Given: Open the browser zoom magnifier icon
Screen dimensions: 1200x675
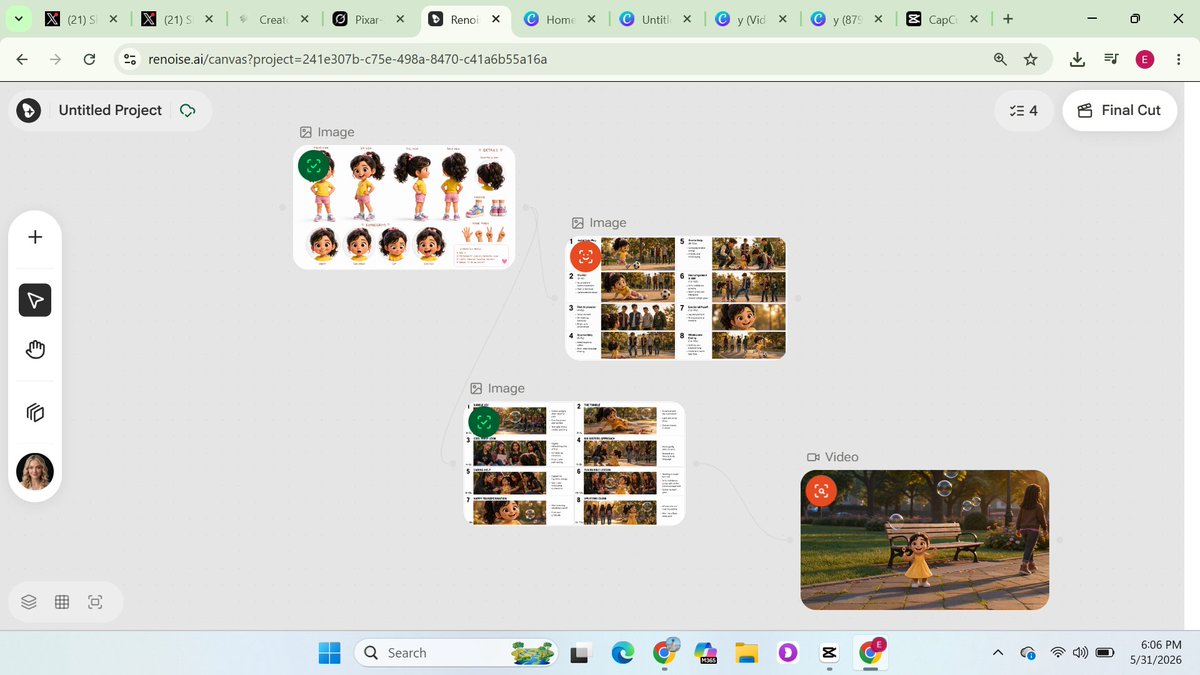Looking at the screenshot, I should [x=1000, y=59].
